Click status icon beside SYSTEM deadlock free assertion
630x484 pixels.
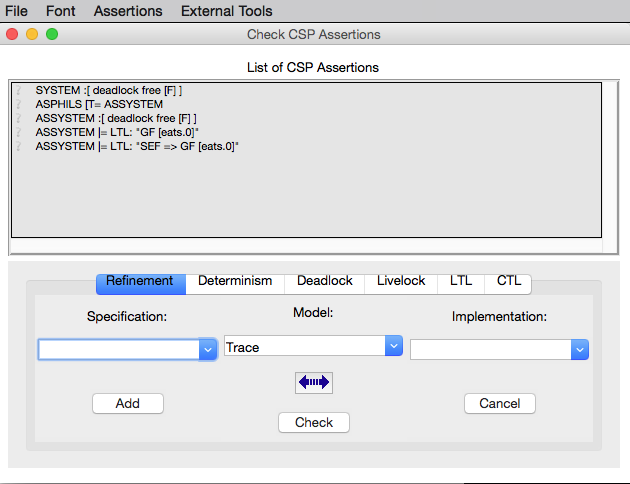click(19, 90)
